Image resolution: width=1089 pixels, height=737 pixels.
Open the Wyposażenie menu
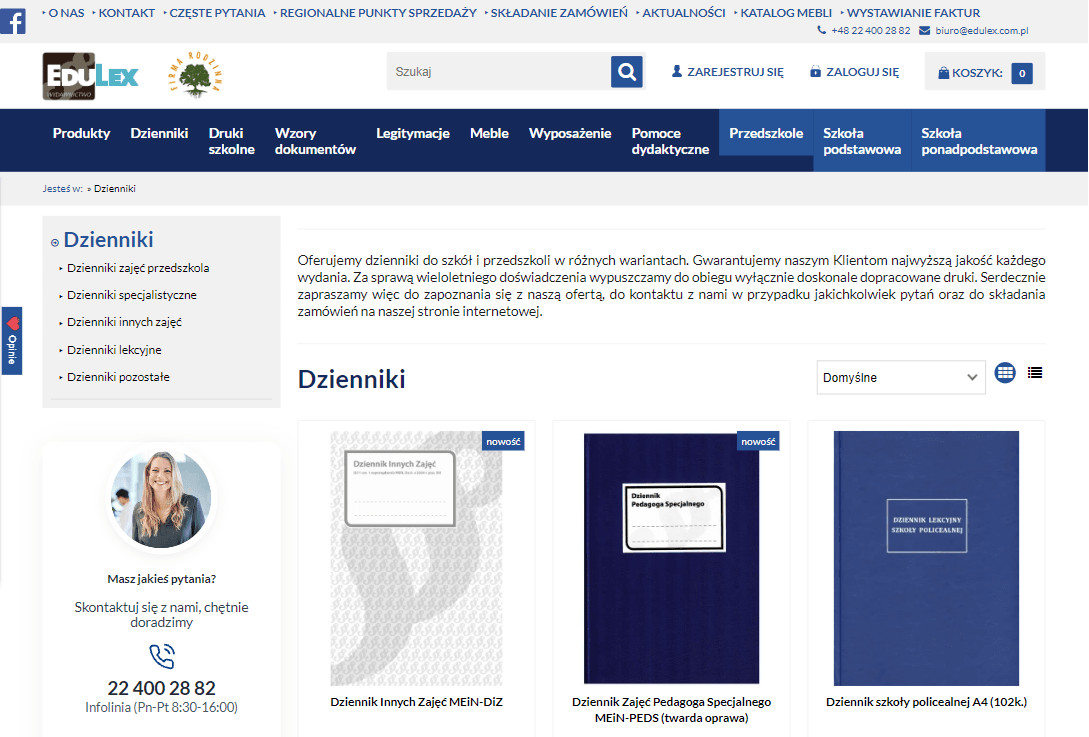tap(570, 133)
